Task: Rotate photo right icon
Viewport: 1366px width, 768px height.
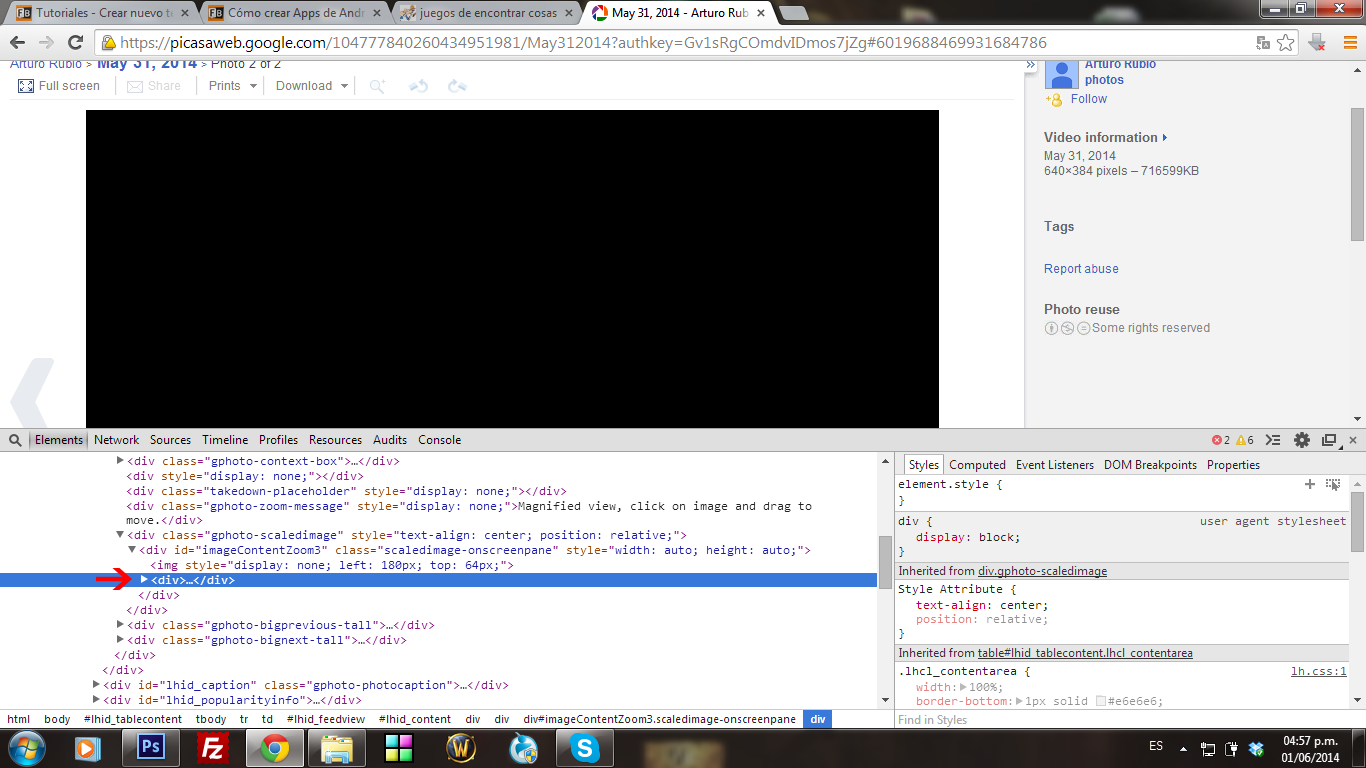Action: (457, 86)
